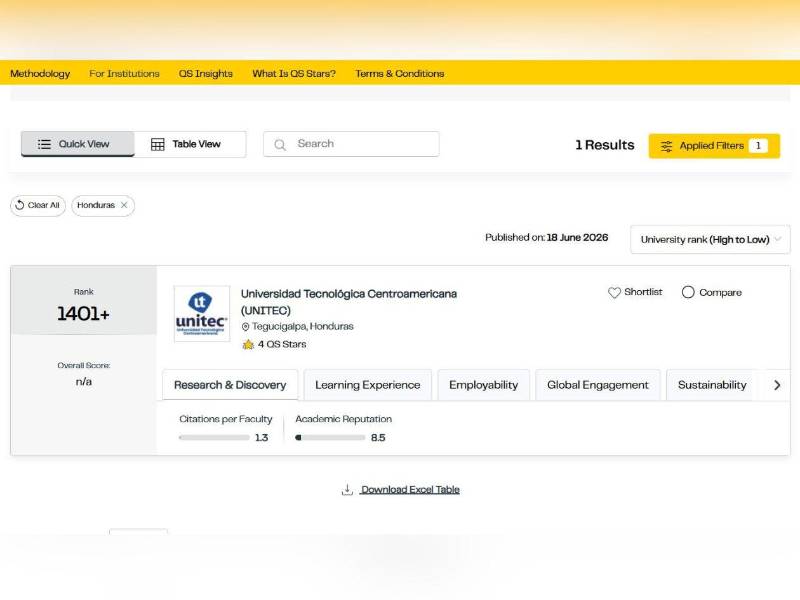
Task: Click the Academic Reputation score bar
Action: (330, 438)
